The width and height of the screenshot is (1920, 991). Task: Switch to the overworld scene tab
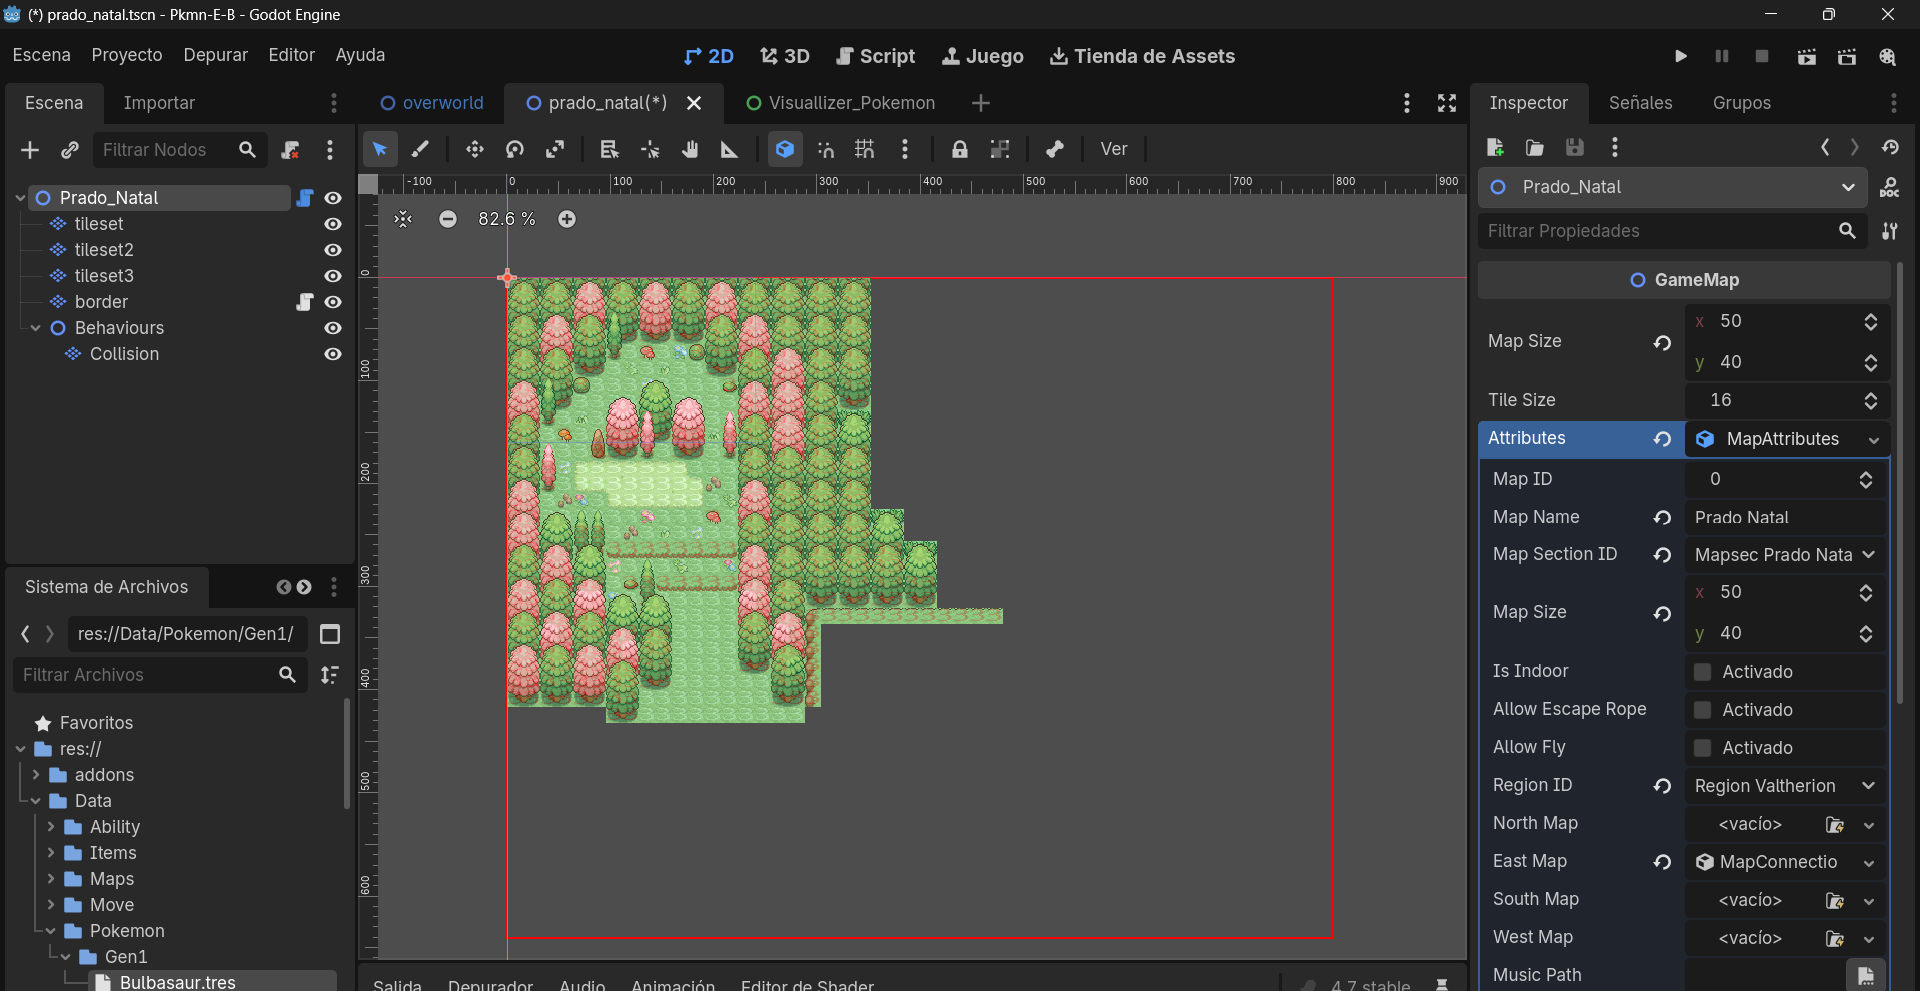pyautogui.click(x=432, y=103)
